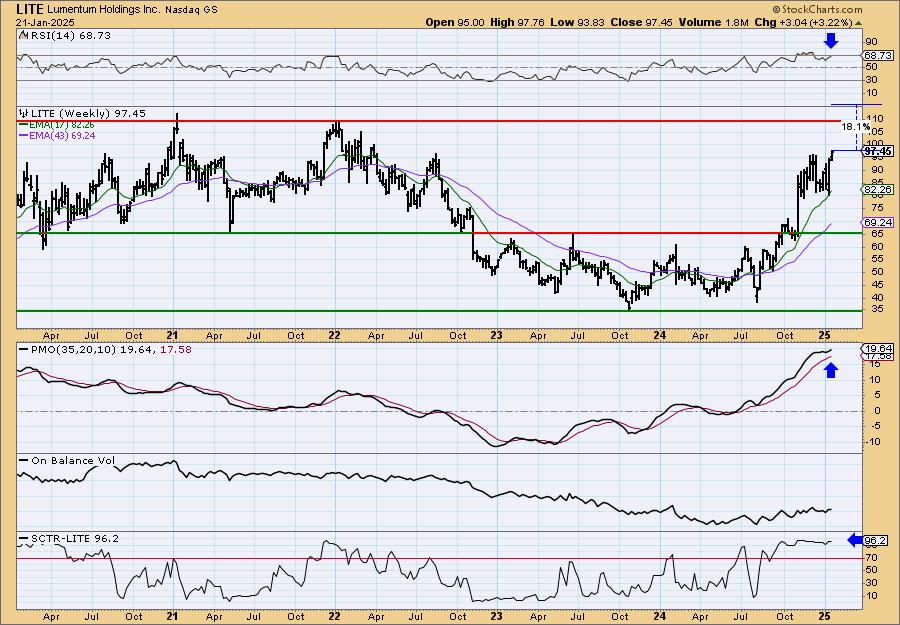Click year 25 on the price panel time axis
This screenshot has height=625, width=900.
pyautogui.click(x=824, y=335)
